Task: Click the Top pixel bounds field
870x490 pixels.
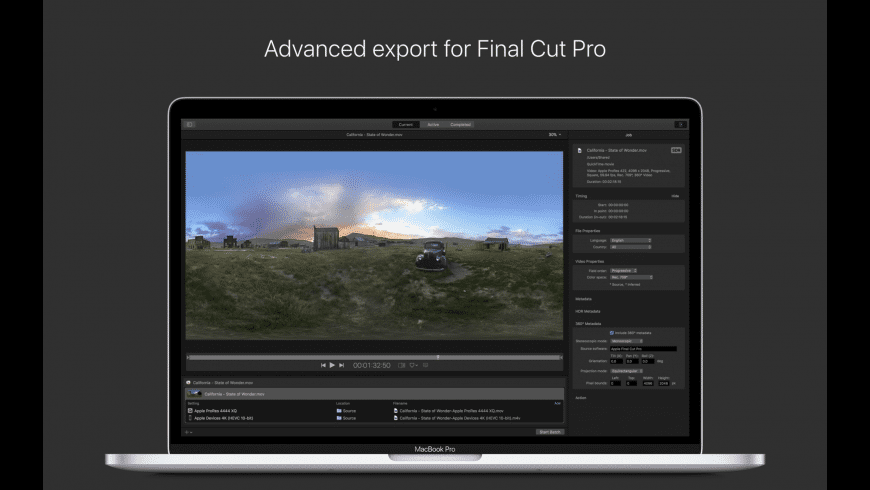Action: point(631,383)
